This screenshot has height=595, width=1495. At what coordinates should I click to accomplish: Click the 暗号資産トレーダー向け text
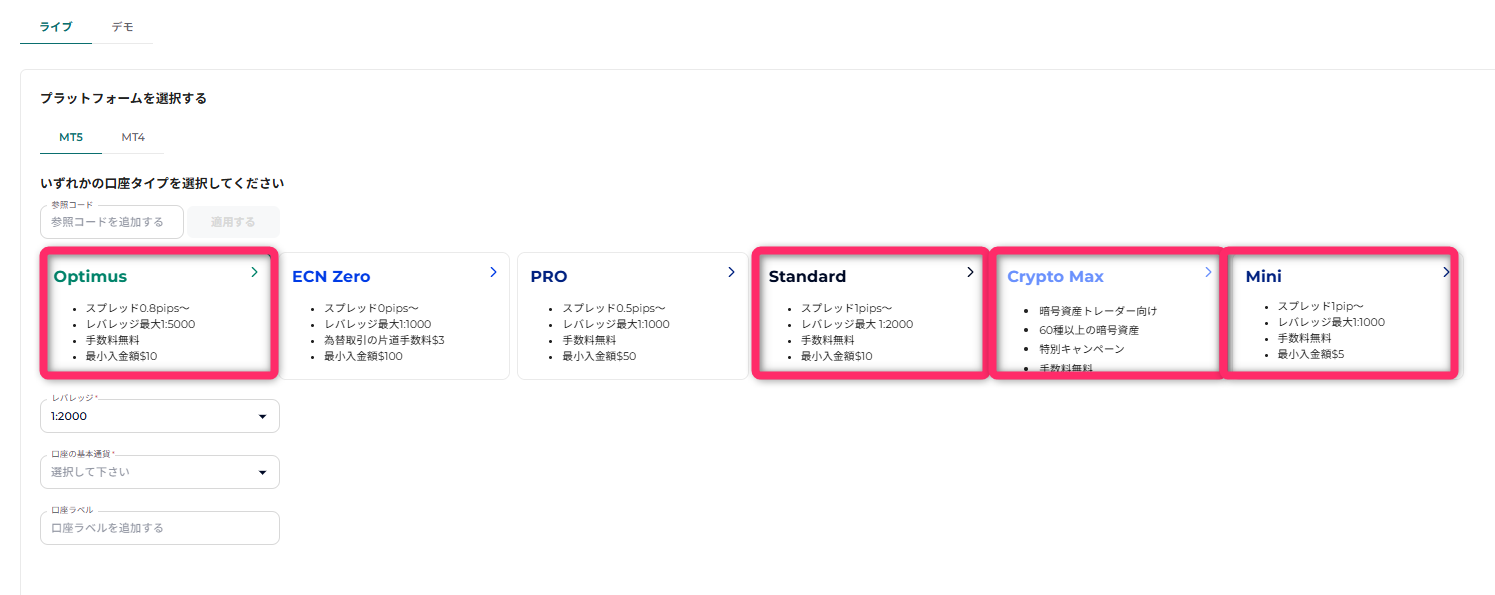point(1098,311)
